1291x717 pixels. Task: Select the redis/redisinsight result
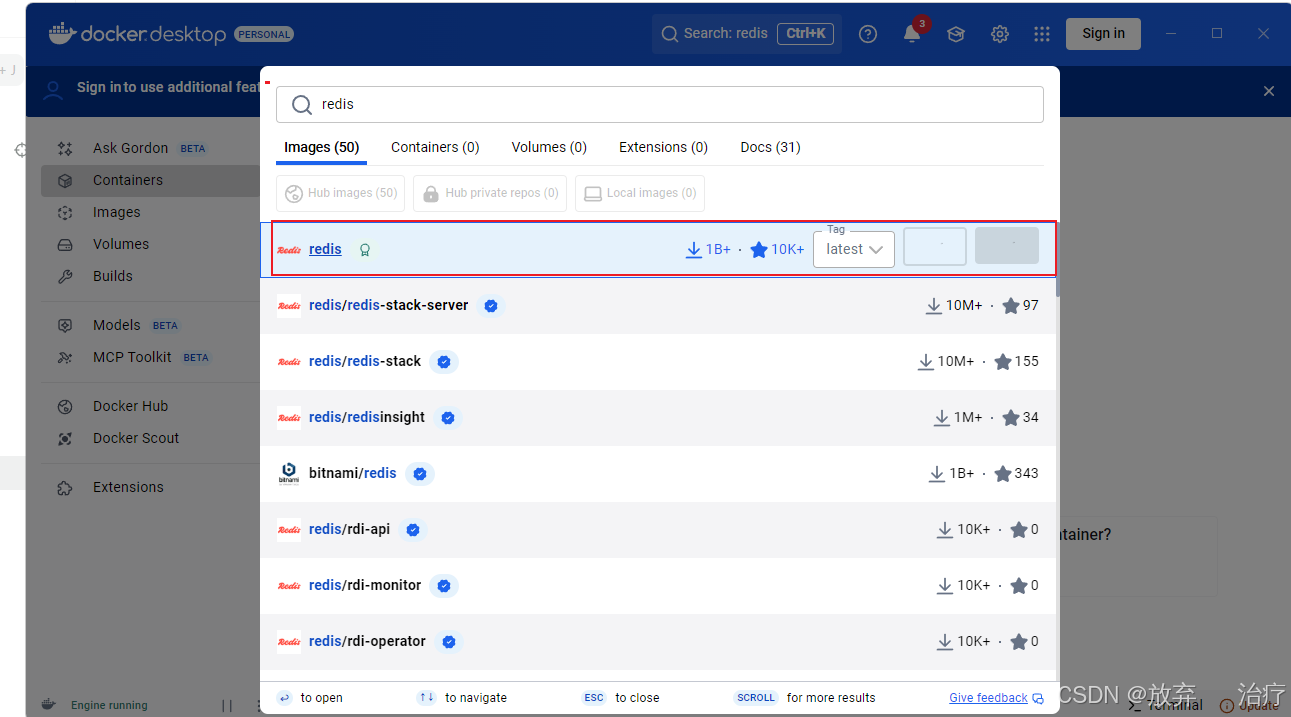point(658,417)
